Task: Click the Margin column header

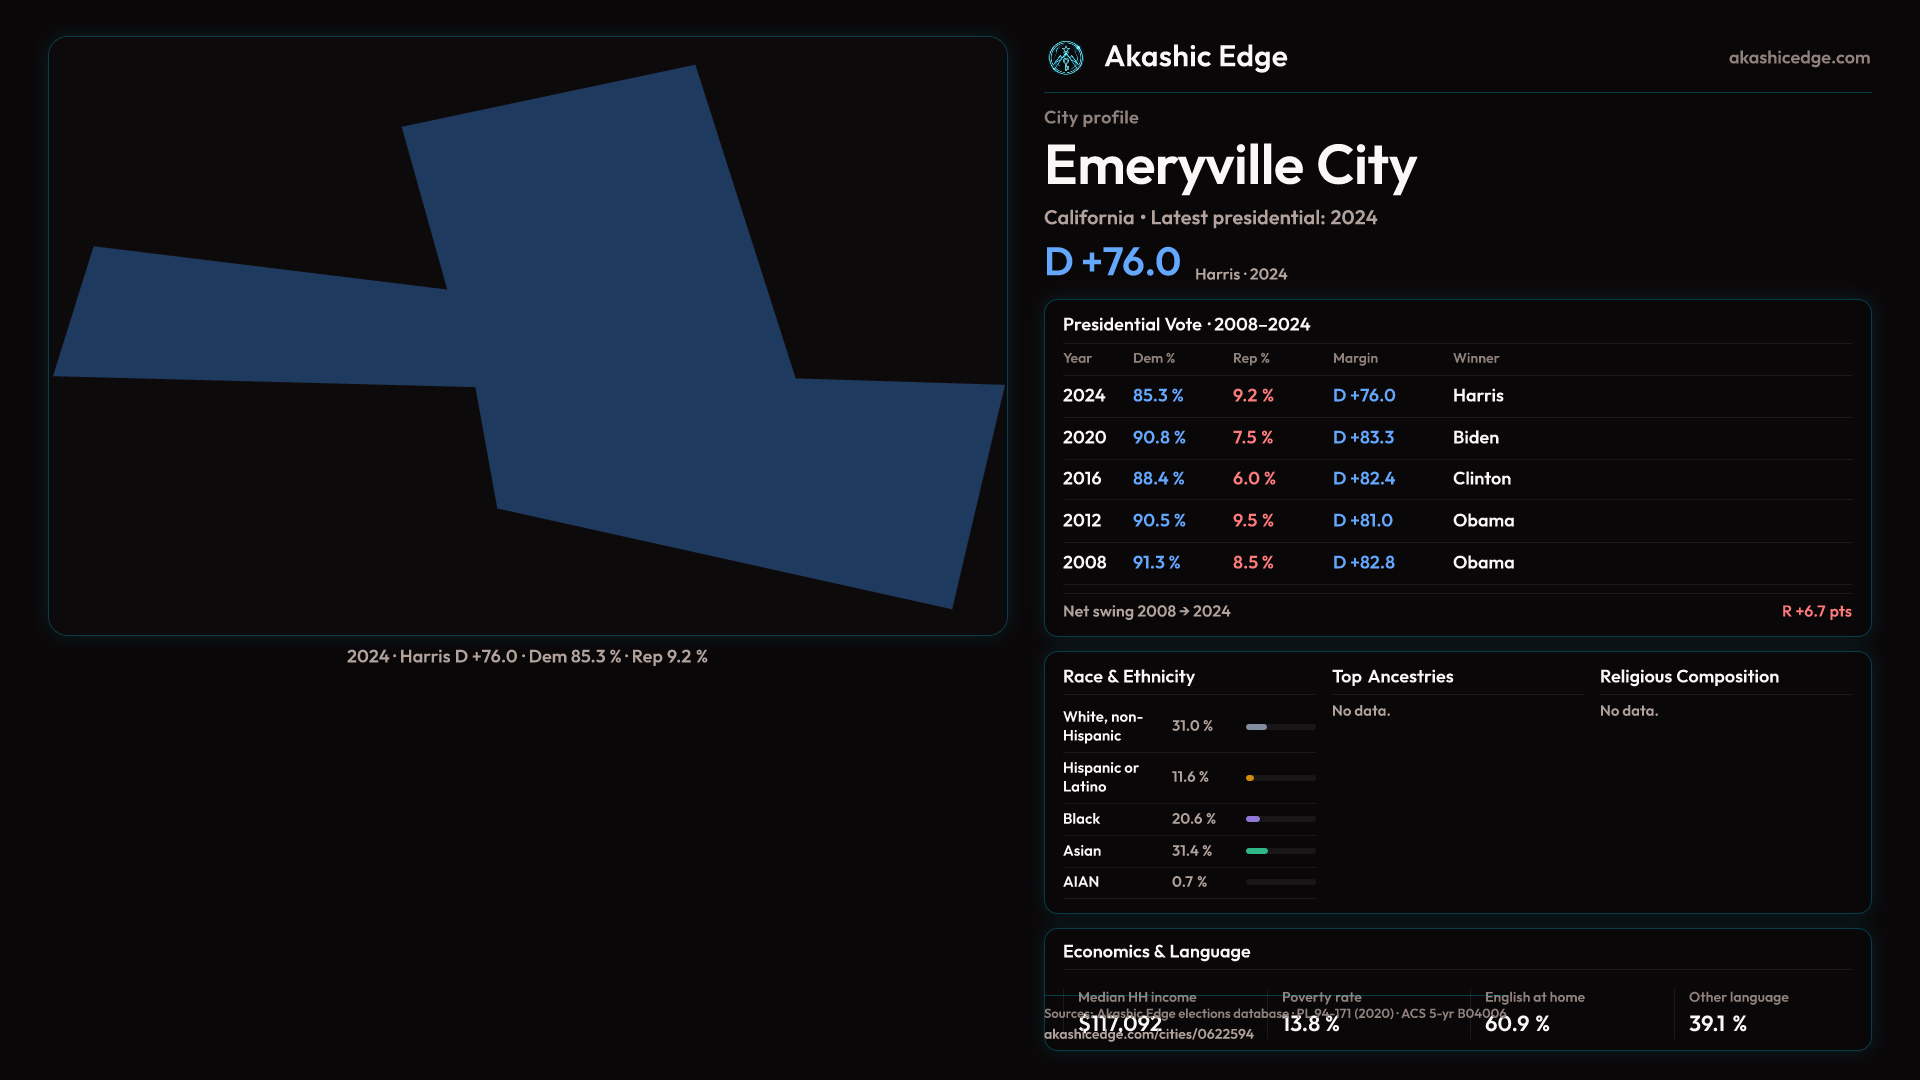Action: point(1355,358)
